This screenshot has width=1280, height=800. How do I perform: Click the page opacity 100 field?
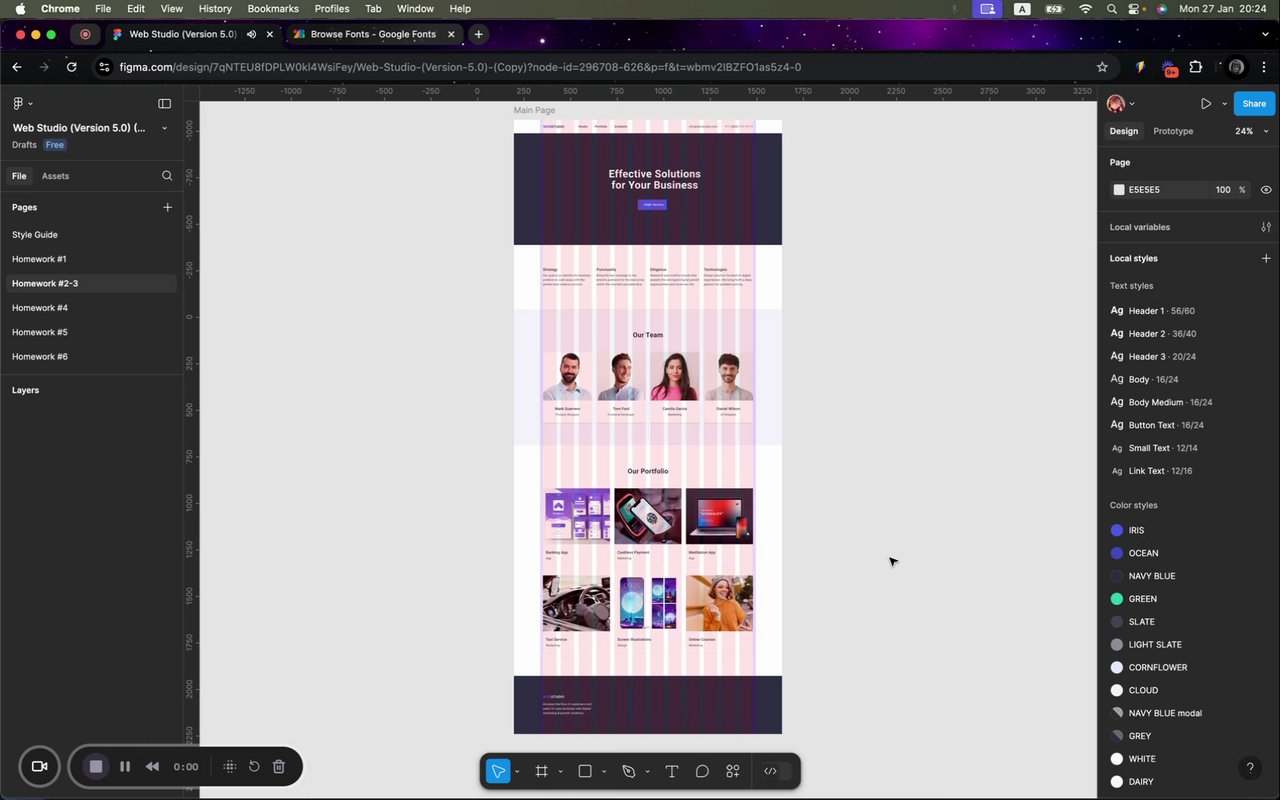point(1223,190)
